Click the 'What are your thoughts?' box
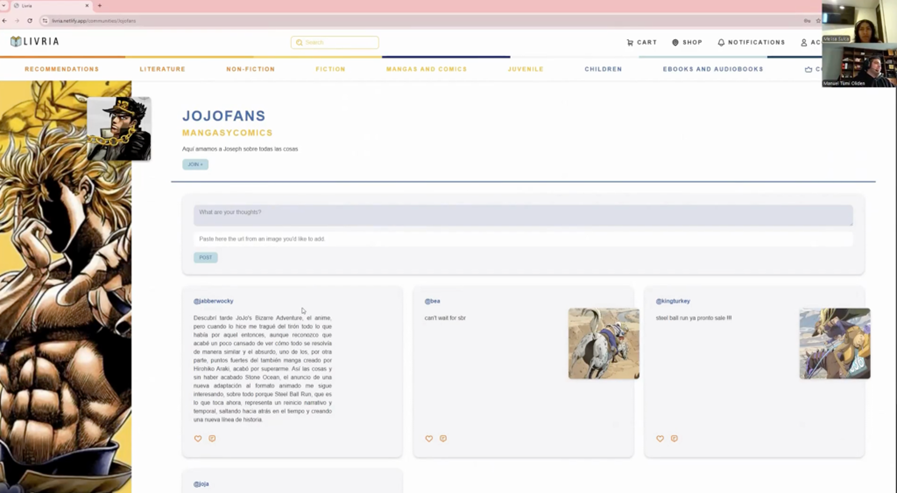Viewport: 897px width, 493px height. tap(523, 215)
